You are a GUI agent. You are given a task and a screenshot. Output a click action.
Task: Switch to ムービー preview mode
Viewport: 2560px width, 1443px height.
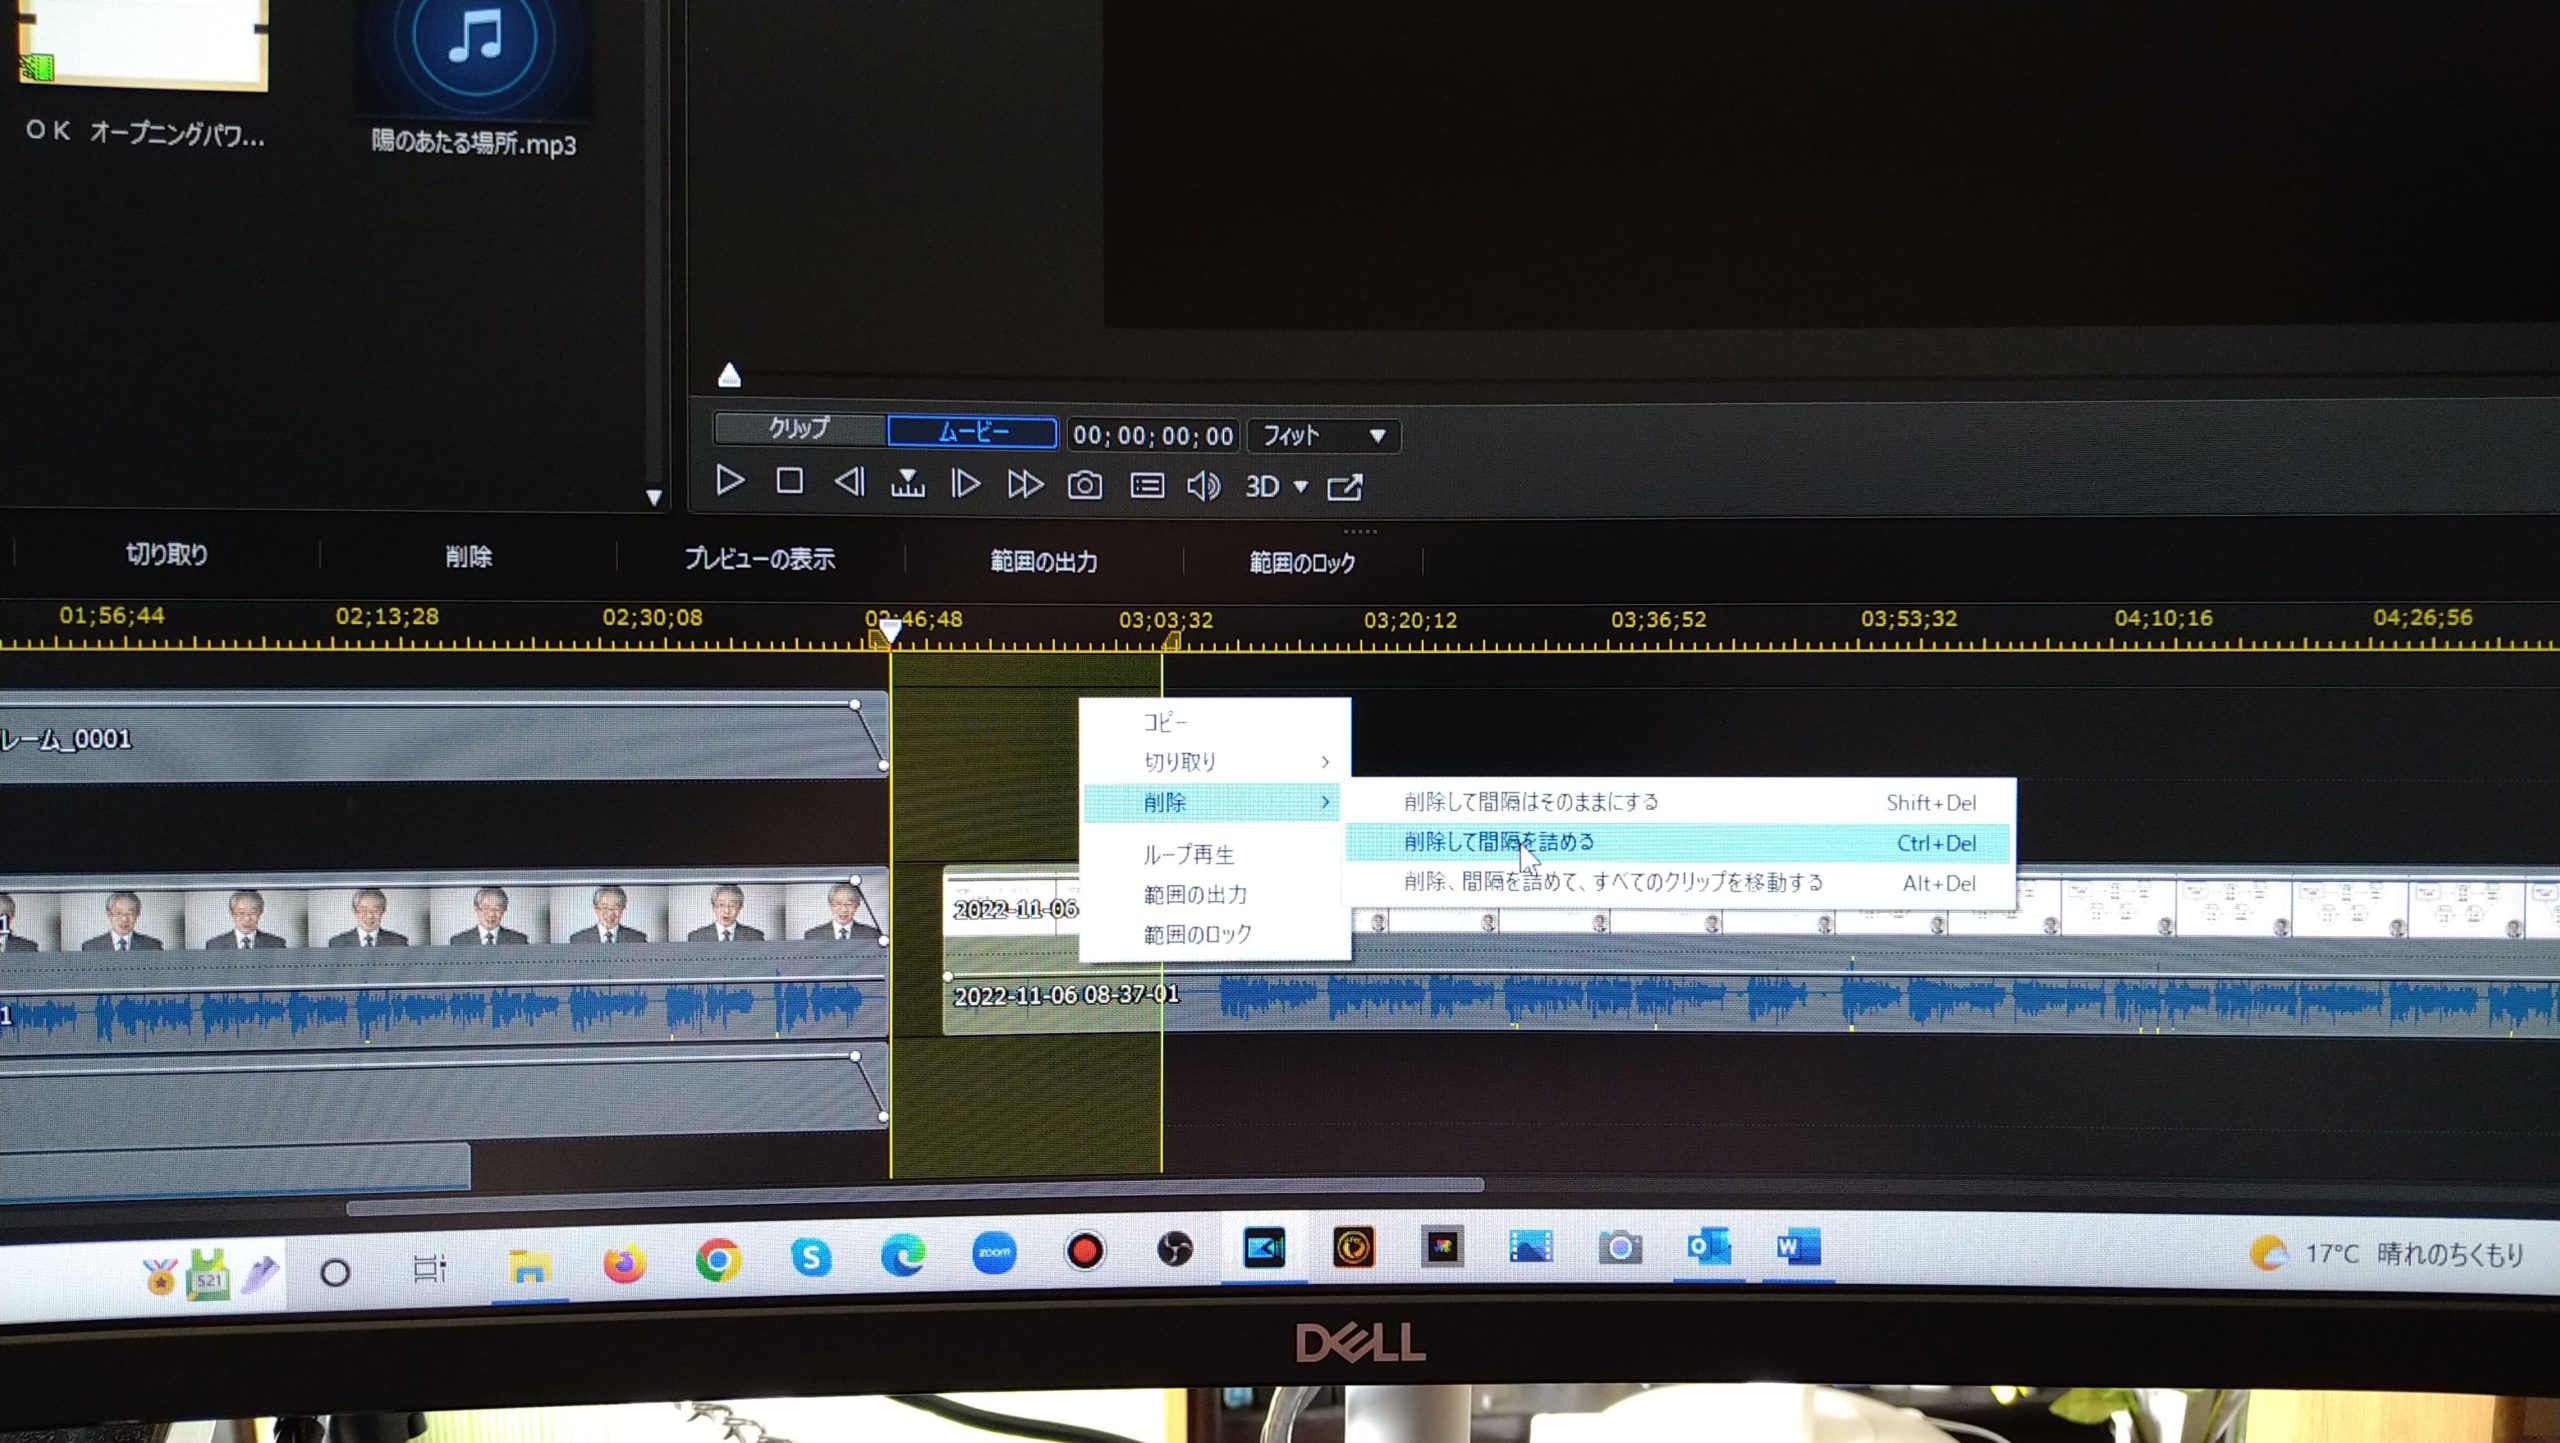pyautogui.click(x=972, y=432)
